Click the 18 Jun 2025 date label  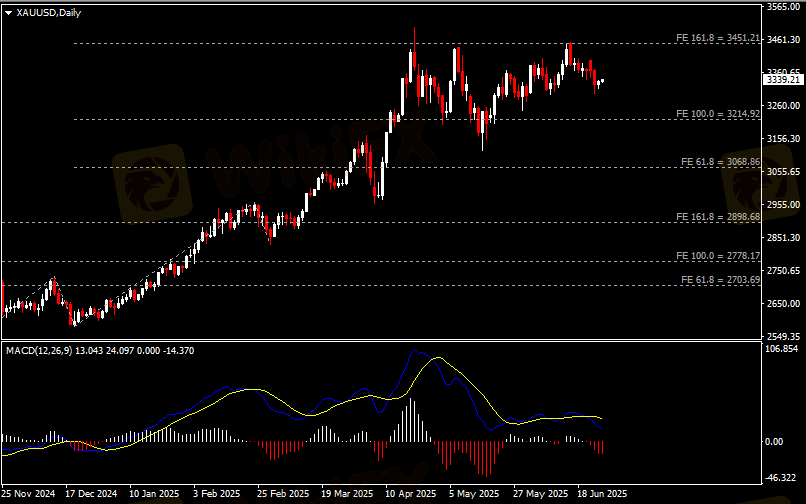(602, 494)
